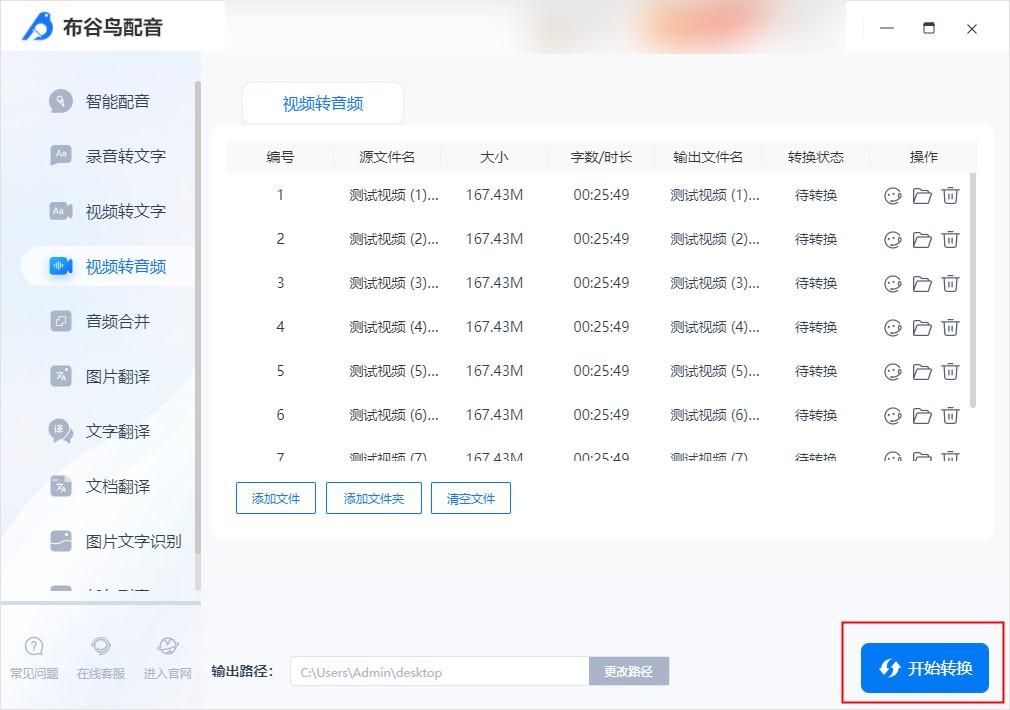This screenshot has height=710, width=1010.
Task: Delete row 5 with the trash icon
Action: [x=950, y=371]
